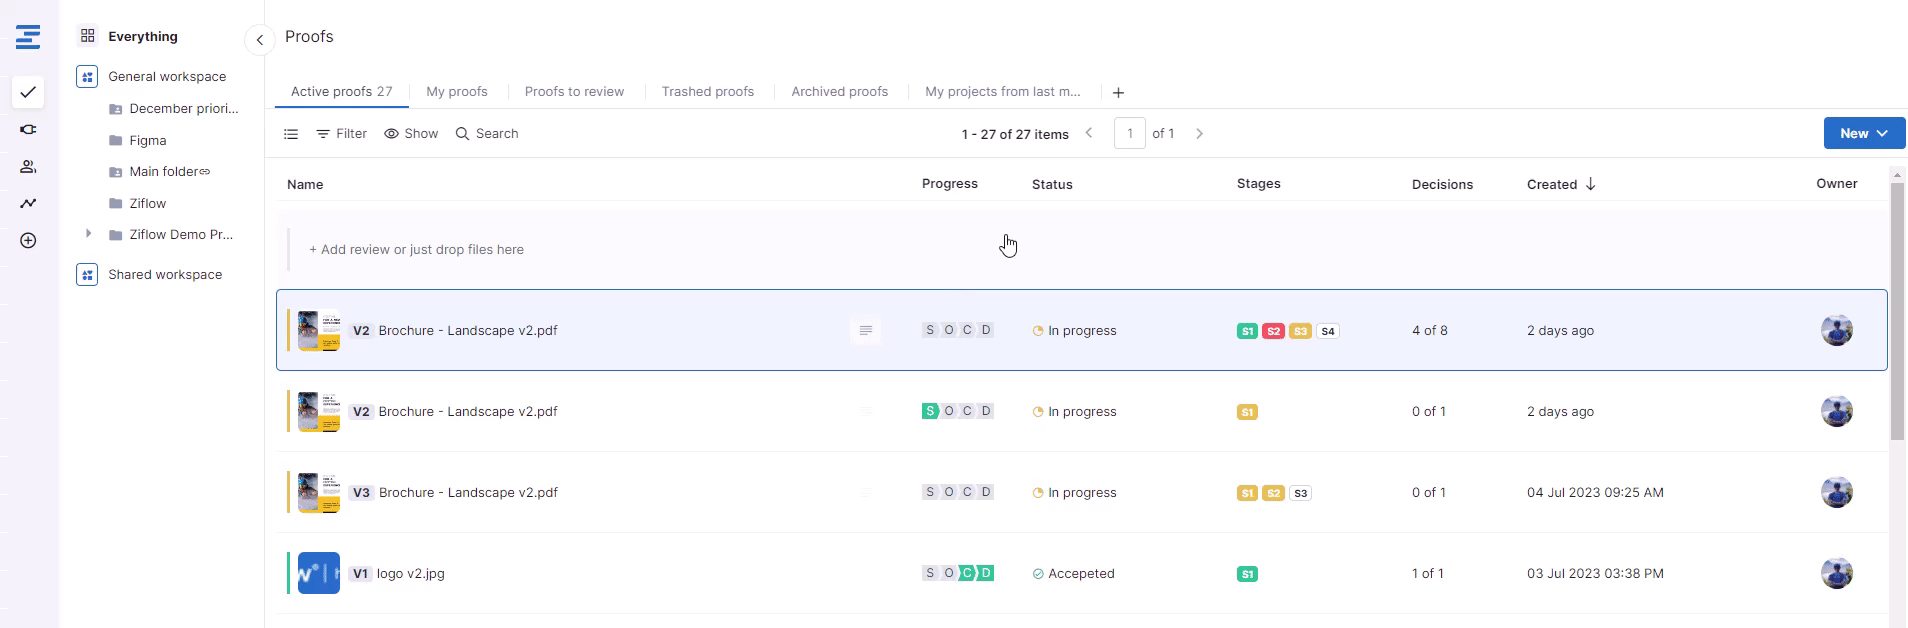Click the logo v2.jpg thumbnail

pyautogui.click(x=318, y=574)
